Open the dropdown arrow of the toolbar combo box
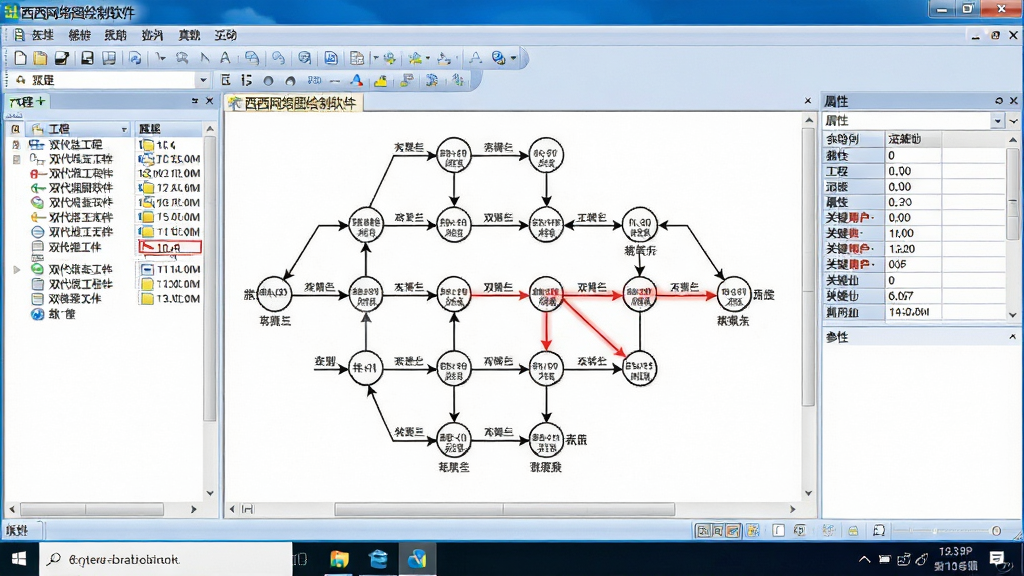Screen dimensions: 1024x576 (x=203, y=80)
